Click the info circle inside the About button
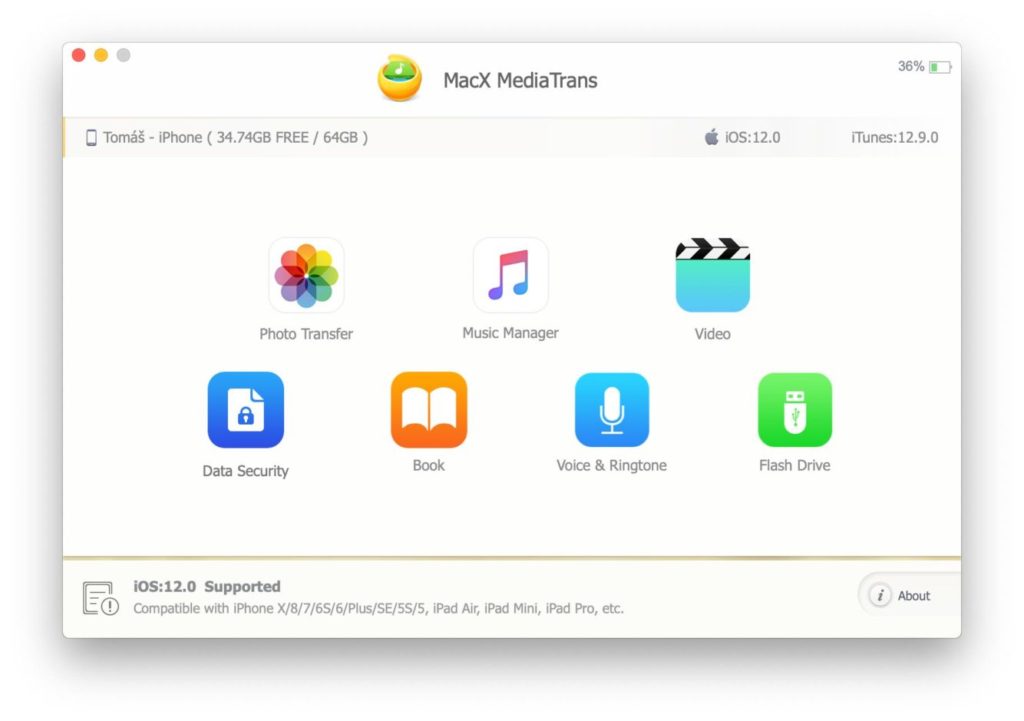This screenshot has height=721, width=1024. click(x=880, y=595)
